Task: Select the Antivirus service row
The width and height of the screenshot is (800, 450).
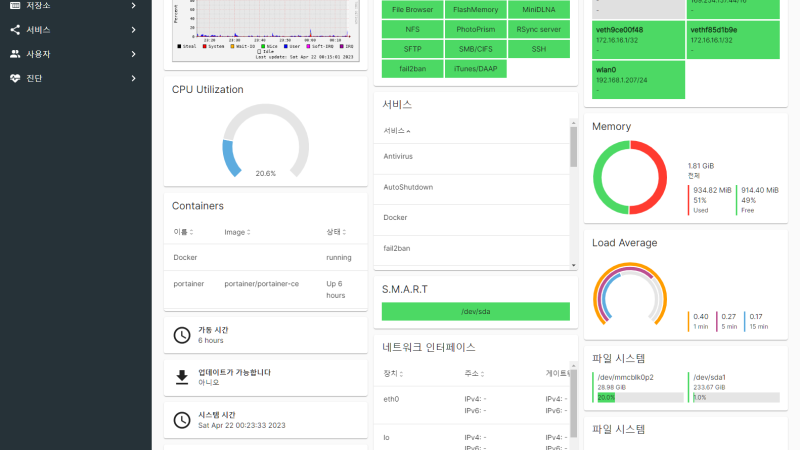Action: click(471, 157)
